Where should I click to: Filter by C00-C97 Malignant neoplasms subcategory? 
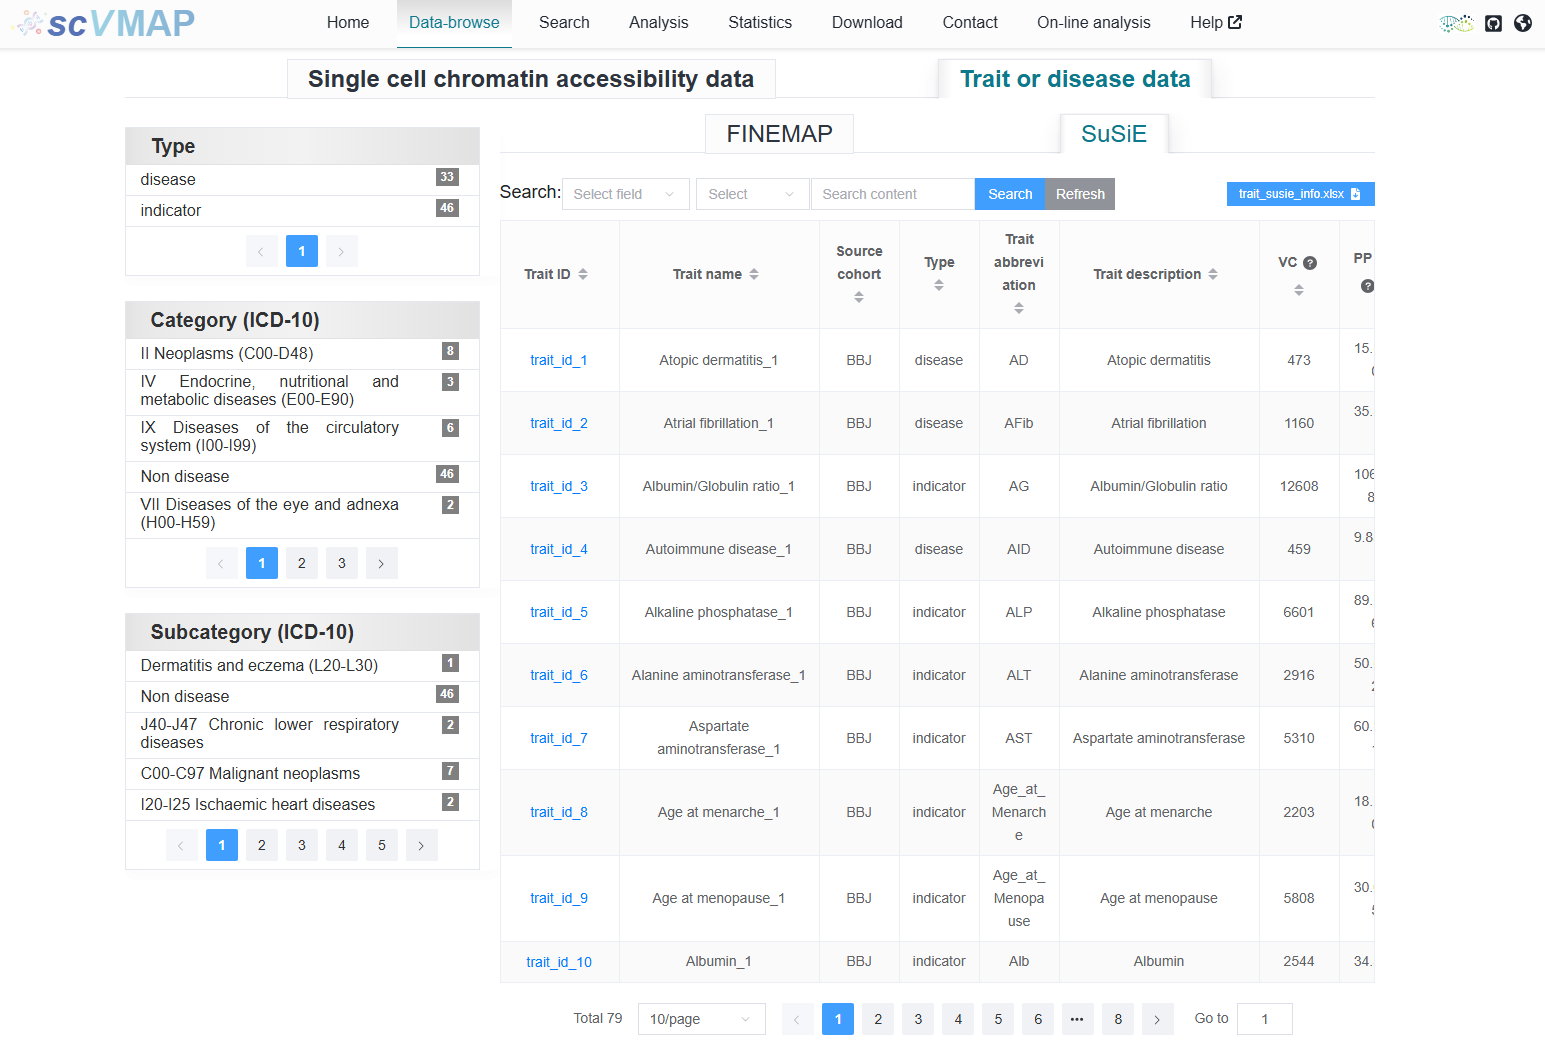(x=302, y=774)
